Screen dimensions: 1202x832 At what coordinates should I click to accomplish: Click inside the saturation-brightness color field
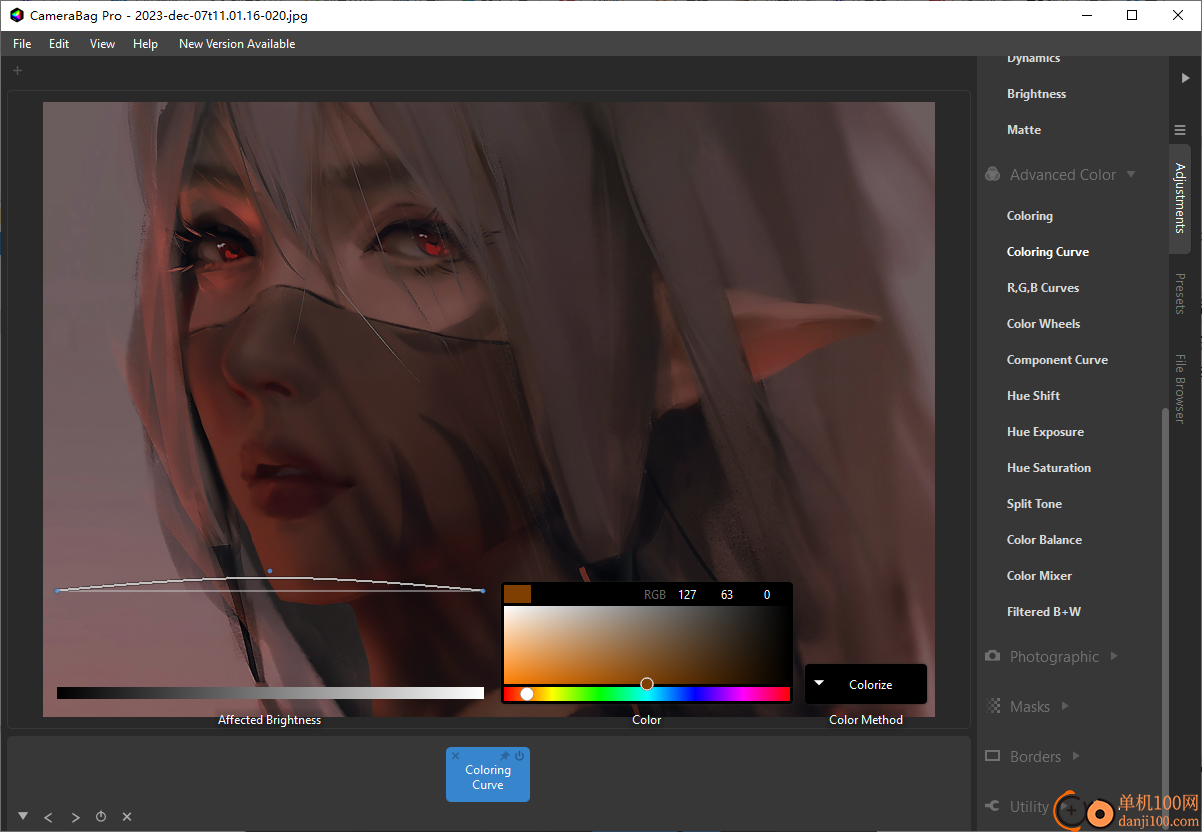(x=646, y=645)
